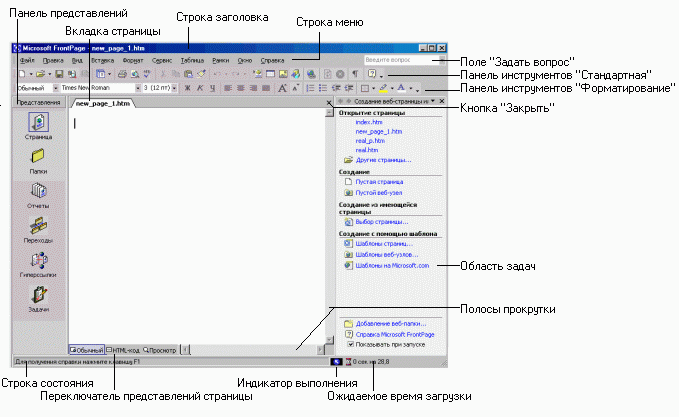
Task: Create a new page with the New icon
Action: pyautogui.click(x=22, y=74)
